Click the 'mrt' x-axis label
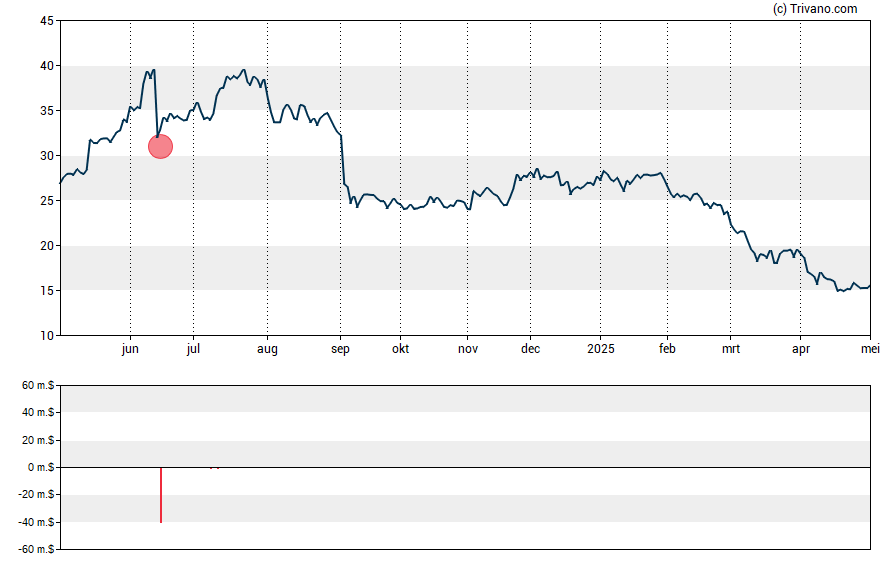The image size is (888, 565). pyautogui.click(x=731, y=349)
